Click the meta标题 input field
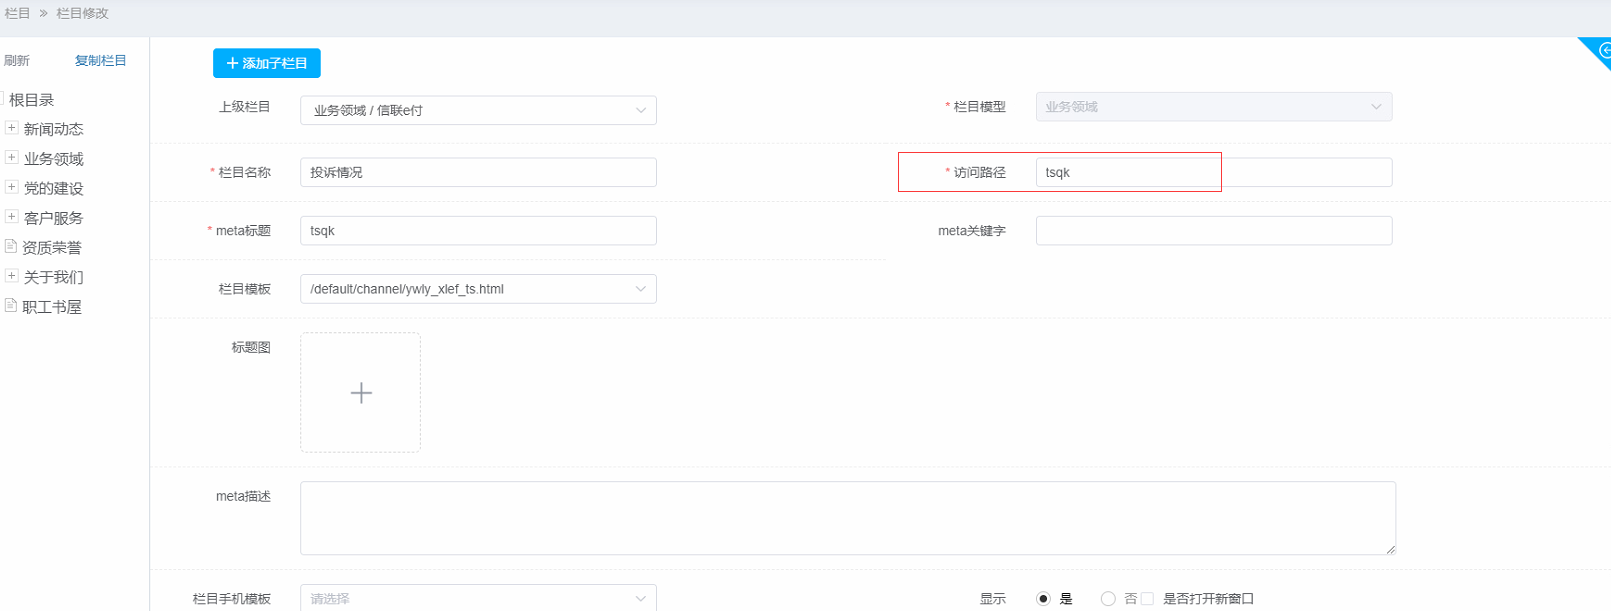Image resolution: width=1611 pixels, height=611 pixels. tap(478, 230)
